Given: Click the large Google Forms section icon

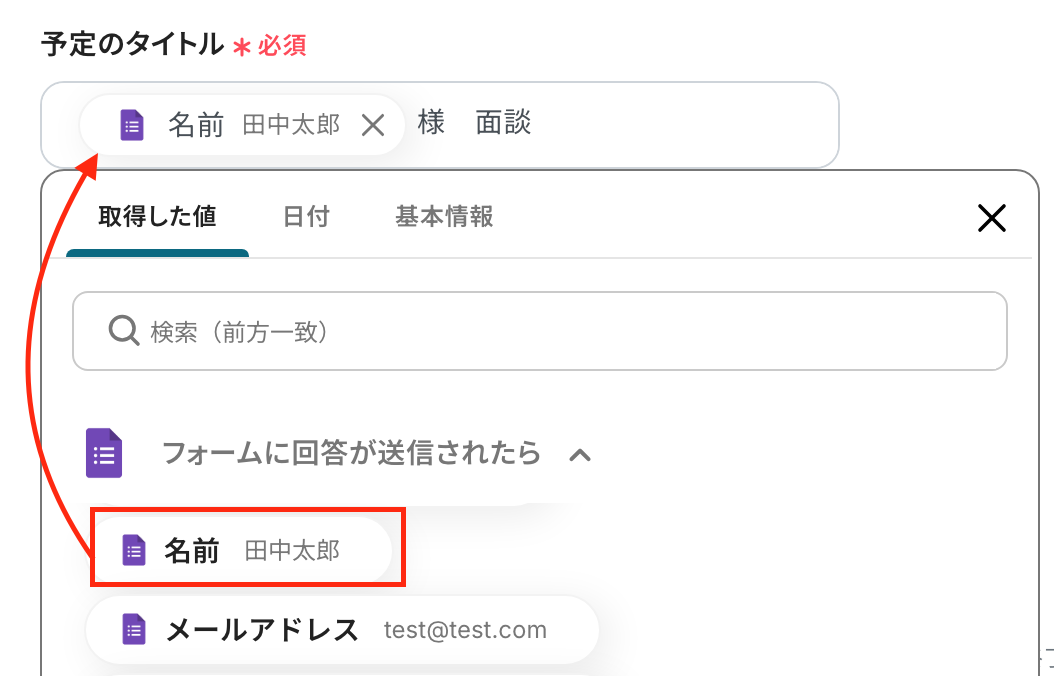Looking at the screenshot, I should 104,453.
